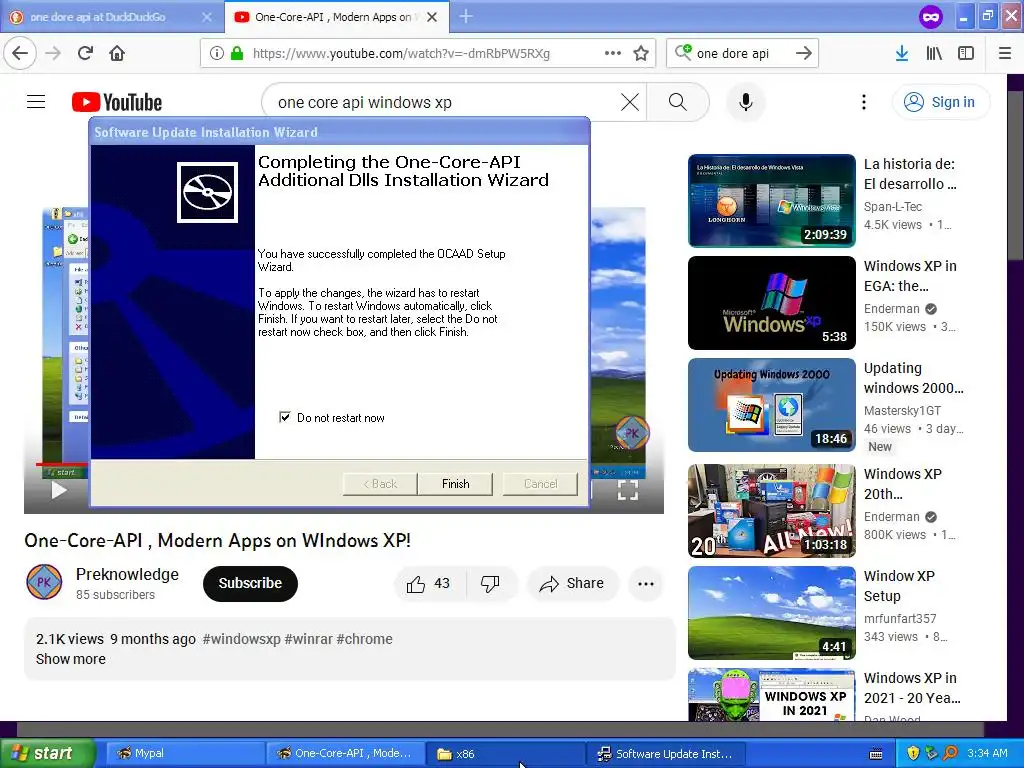
Task: Open the YouTube guide hamburger menu
Action: coord(36,102)
